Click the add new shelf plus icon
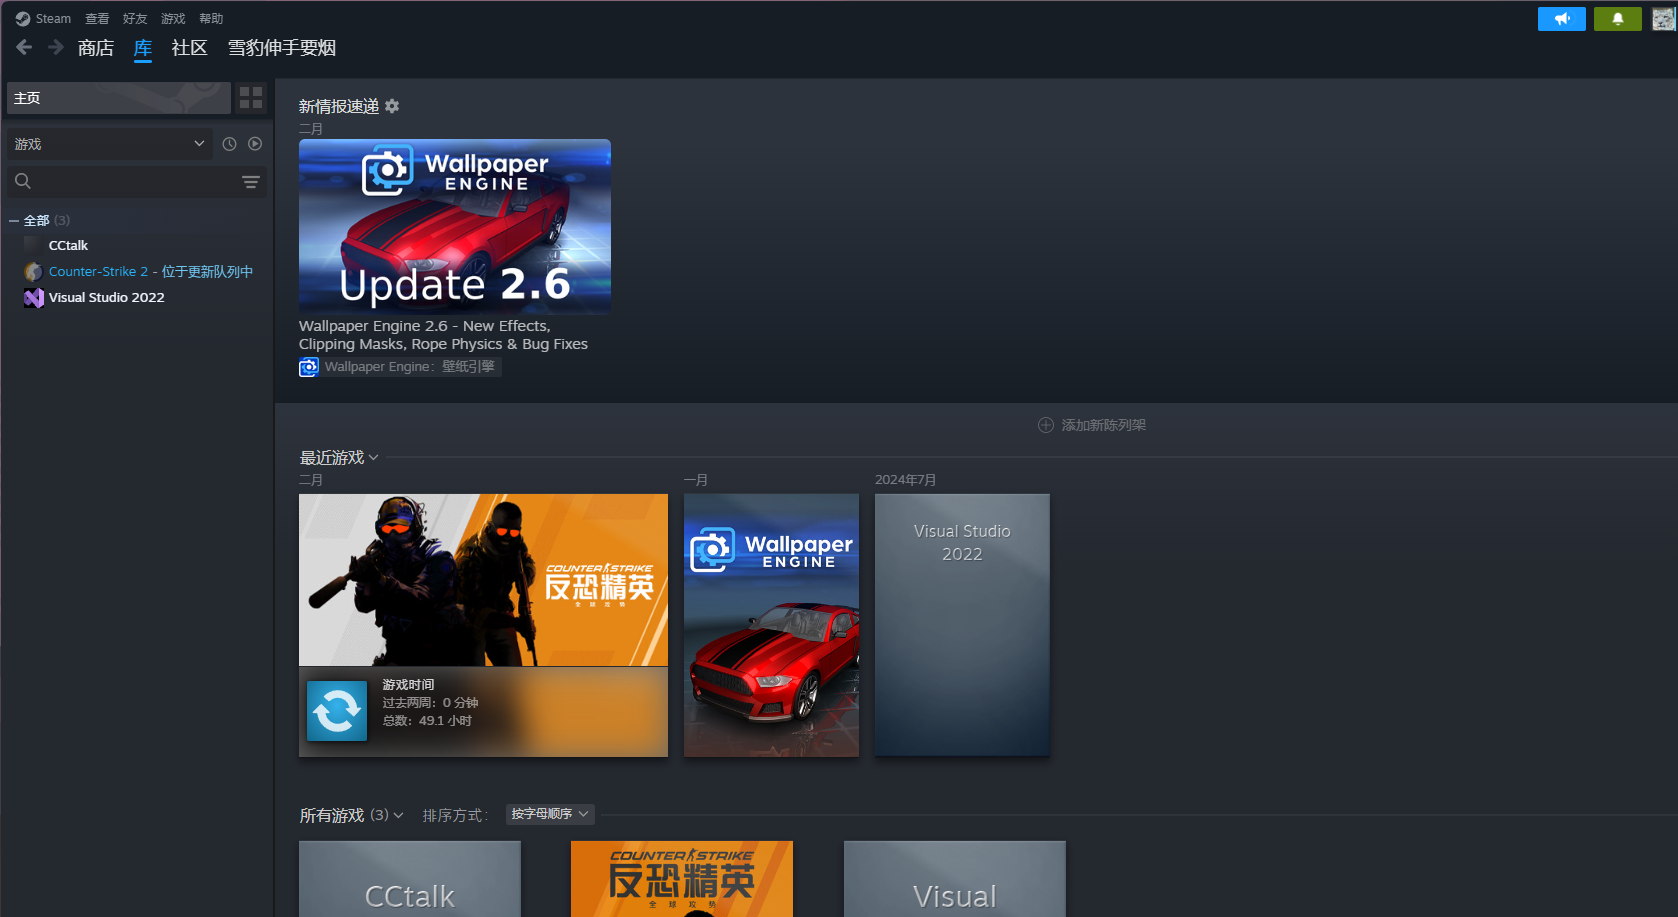 tap(1046, 425)
